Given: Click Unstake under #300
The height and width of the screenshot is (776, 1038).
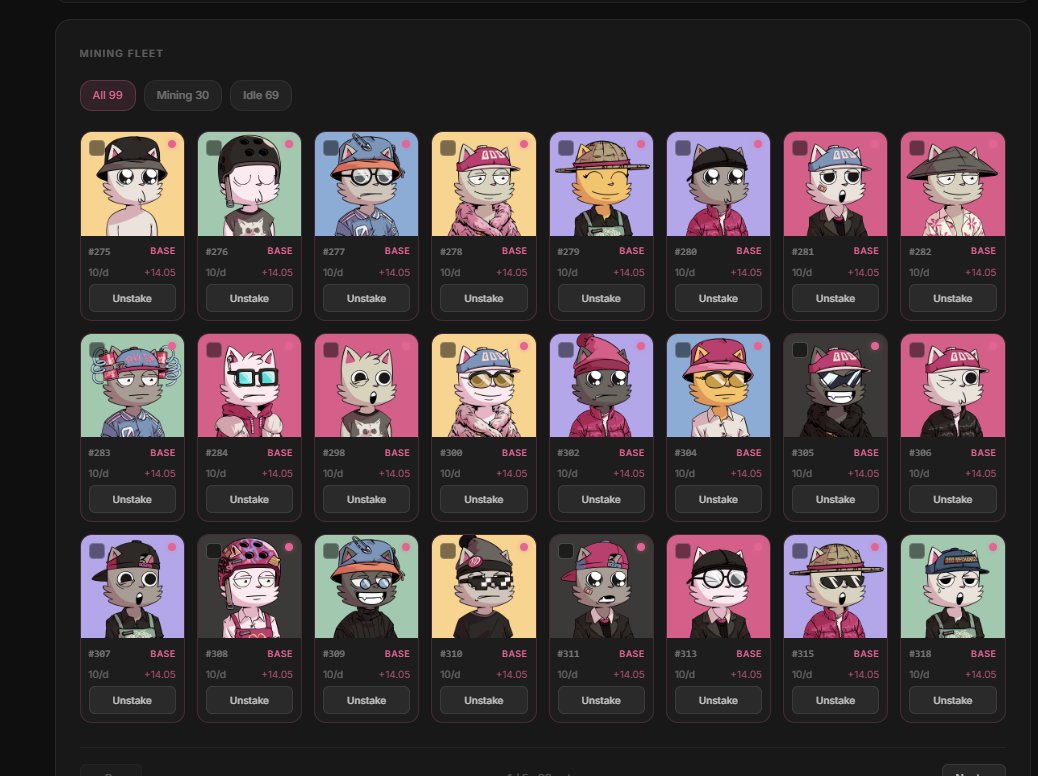Looking at the screenshot, I should coord(484,500).
